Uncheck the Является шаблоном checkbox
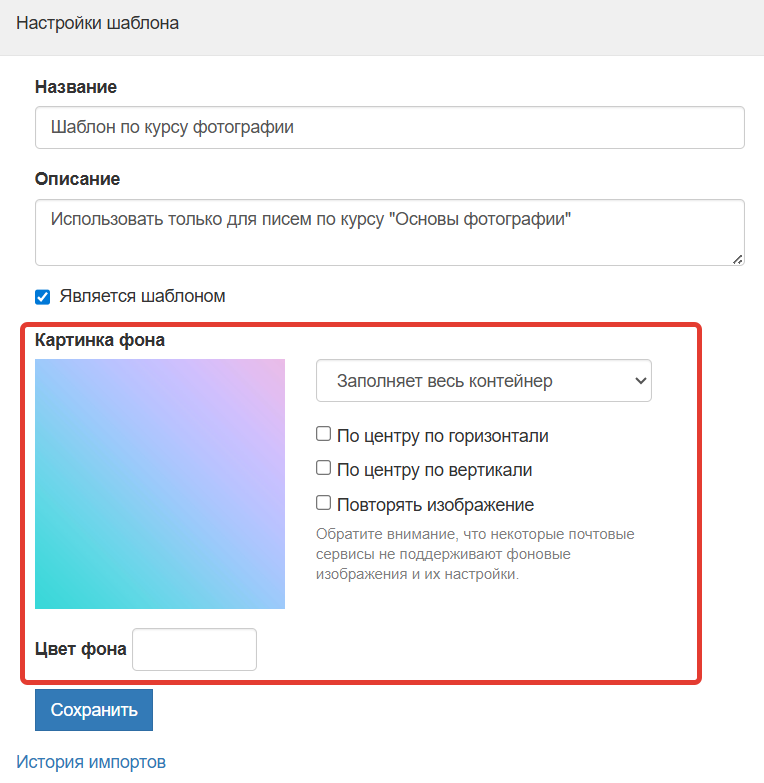 click(x=43, y=296)
